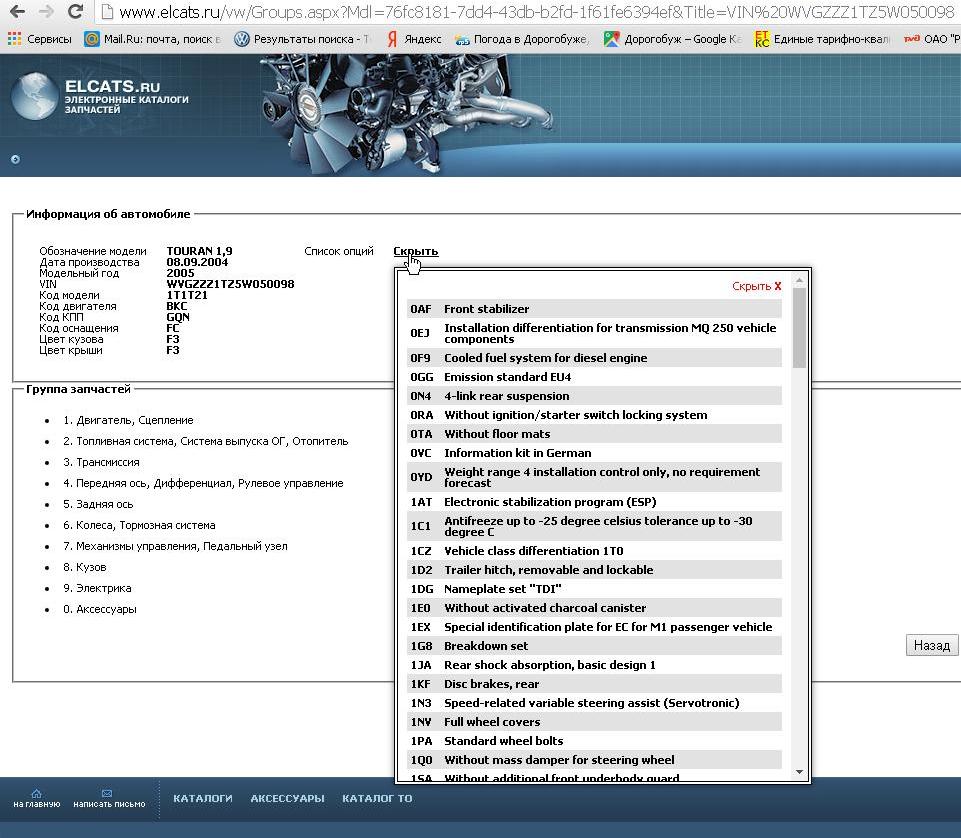This screenshot has height=838, width=961.
Task: Click the address bar URL field
Action: (x=527, y=12)
